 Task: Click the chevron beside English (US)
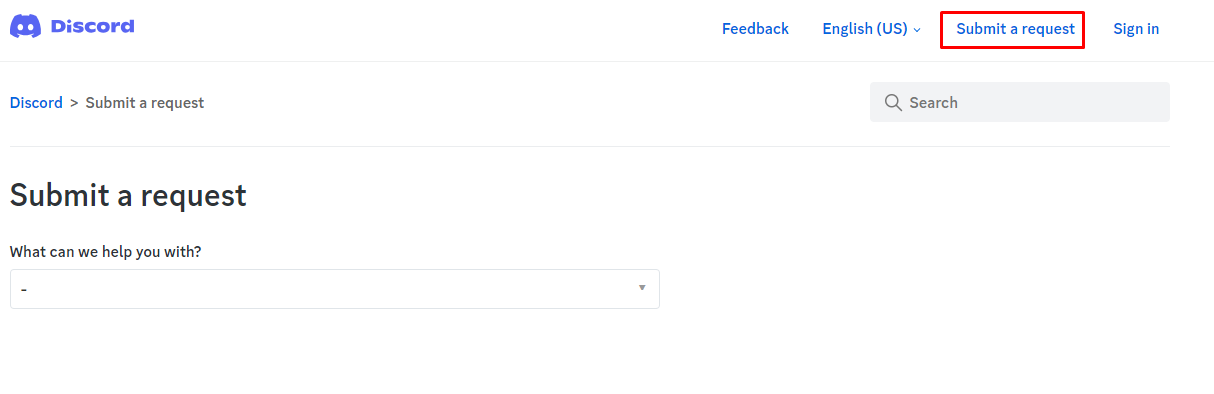tap(917, 30)
